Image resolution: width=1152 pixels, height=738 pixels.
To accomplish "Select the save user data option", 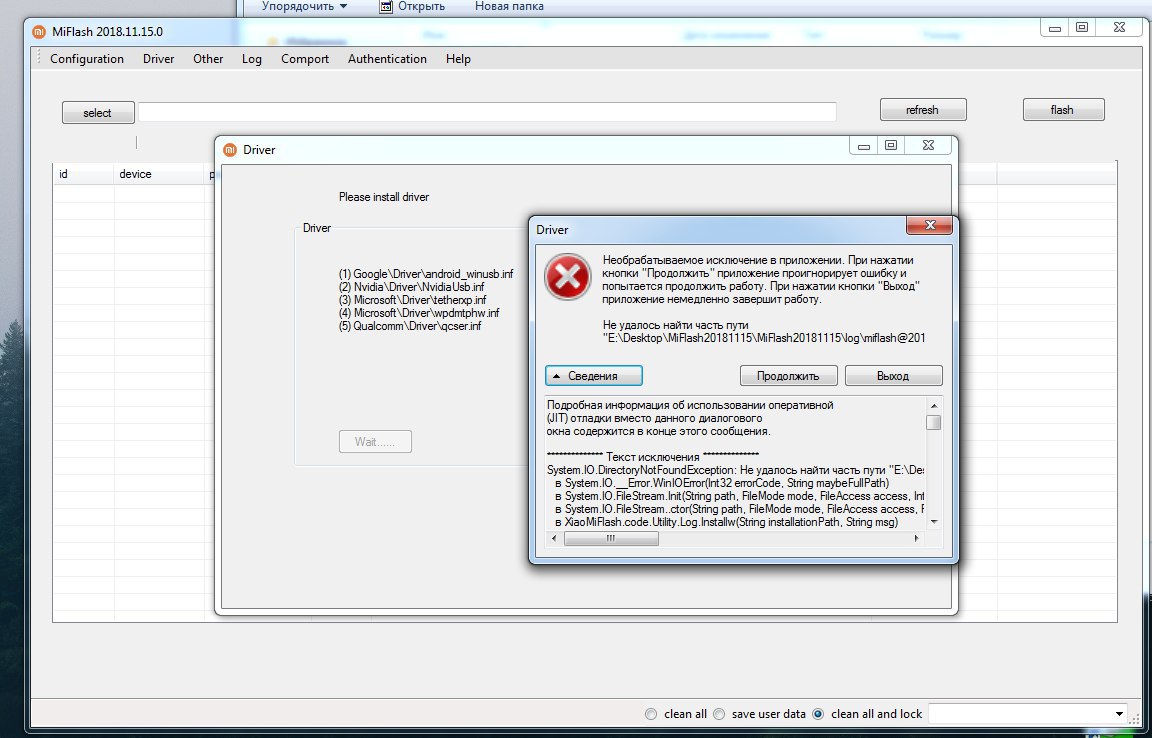I will (x=759, y=714).
